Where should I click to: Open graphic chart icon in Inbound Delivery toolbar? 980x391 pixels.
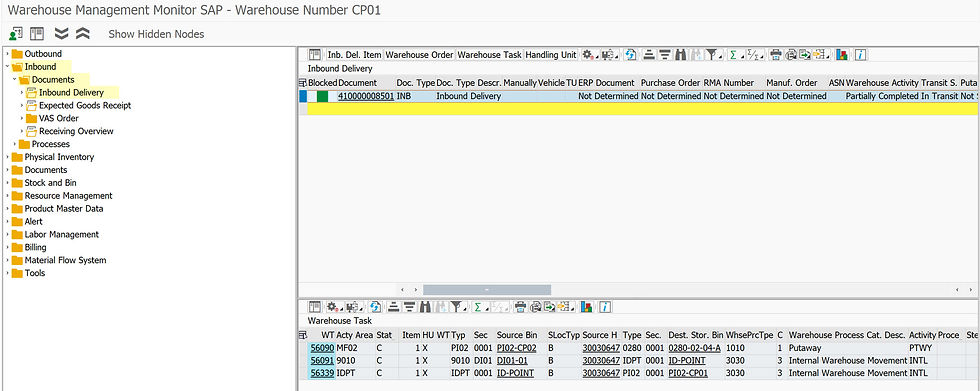click(841, 54)
